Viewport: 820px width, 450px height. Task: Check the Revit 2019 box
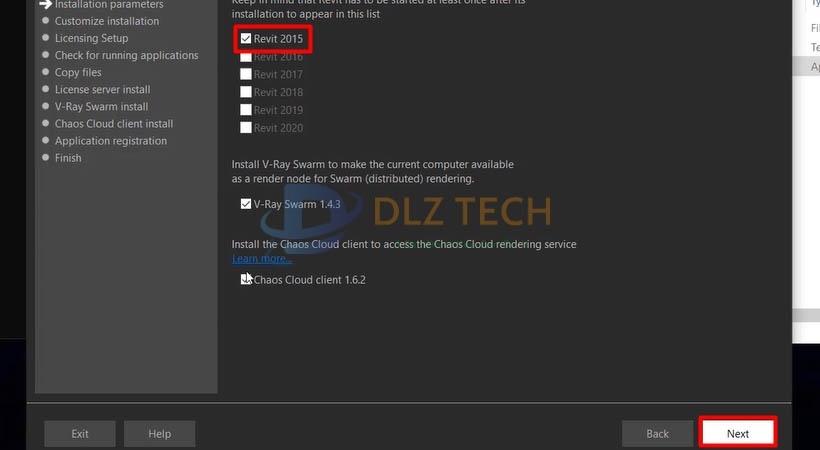246,110
